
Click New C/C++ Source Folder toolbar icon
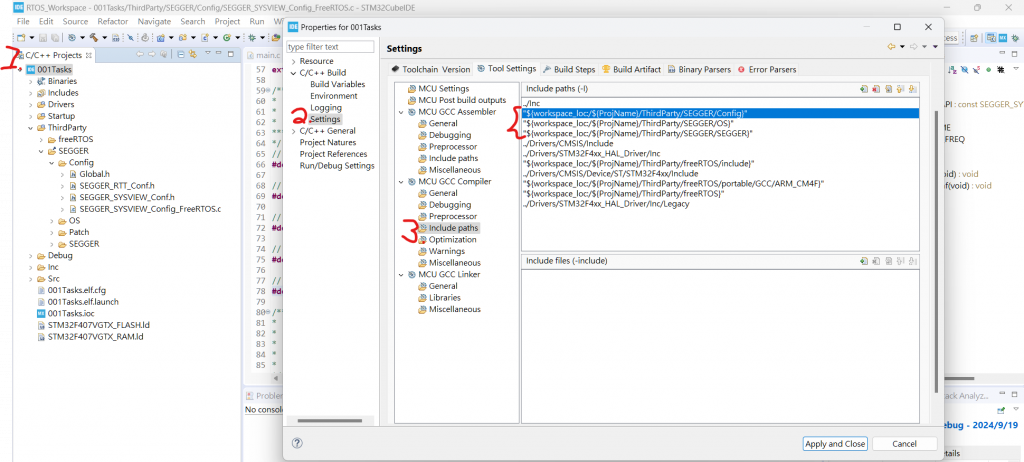point(183,38)
